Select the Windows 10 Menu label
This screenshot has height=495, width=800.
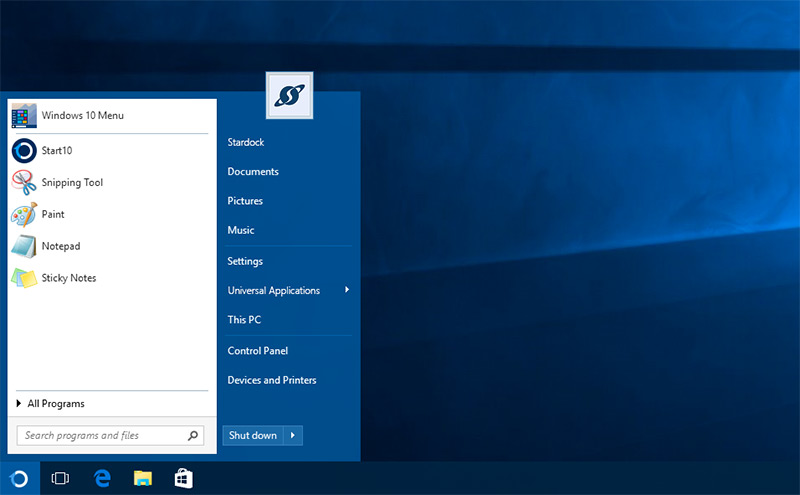(x=83, y=115)
